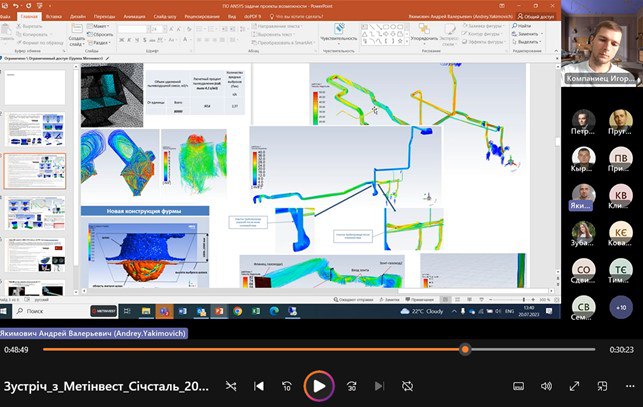Open the Дизайн ribbon tab
Screen dimensions: 643x407
tap(77, 17)
